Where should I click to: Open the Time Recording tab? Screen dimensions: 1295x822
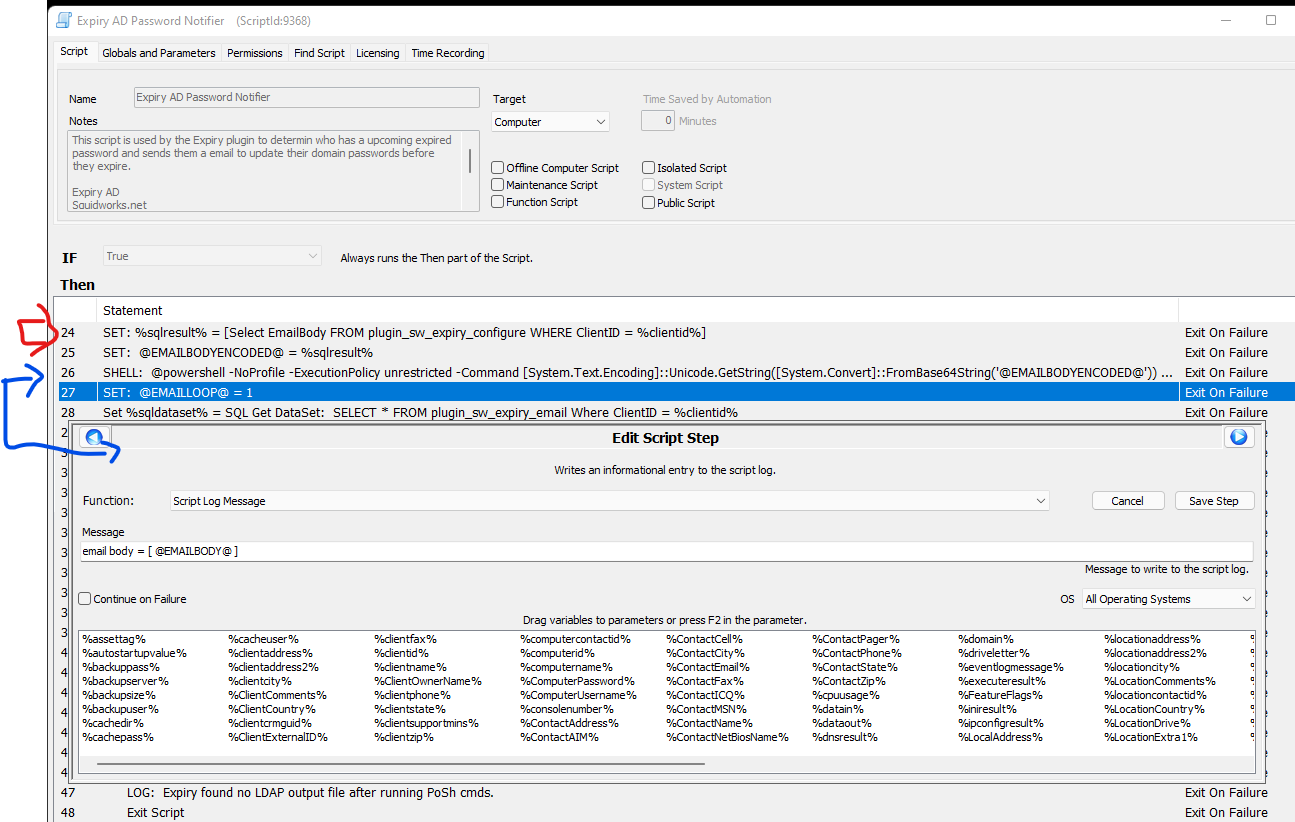[447, 53]
